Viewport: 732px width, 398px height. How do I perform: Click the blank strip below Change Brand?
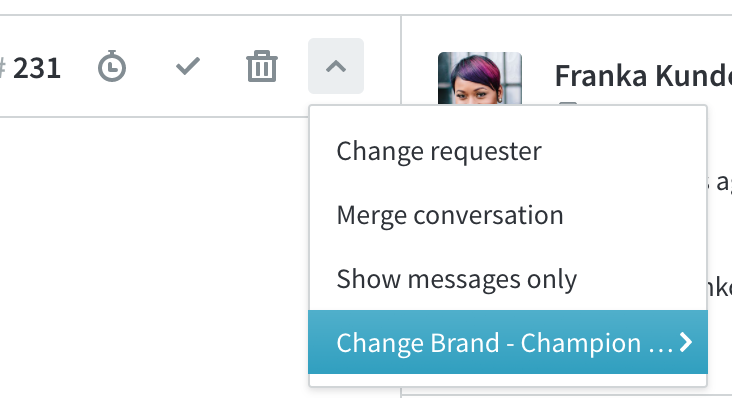click(x=508, y=379)
